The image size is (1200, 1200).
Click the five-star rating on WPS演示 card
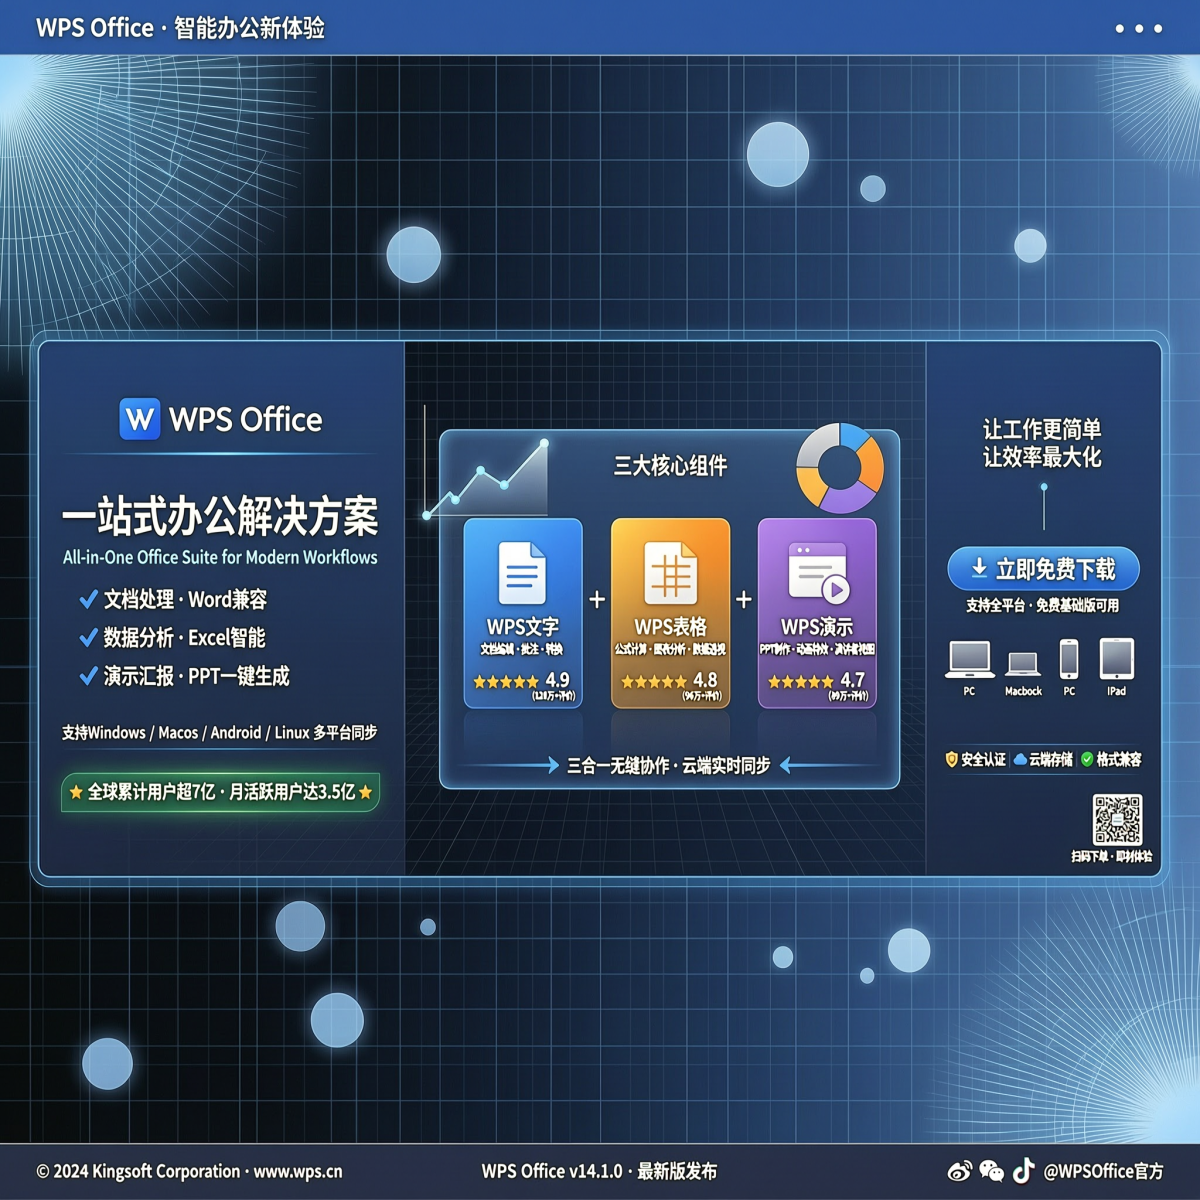click(801, 682)
